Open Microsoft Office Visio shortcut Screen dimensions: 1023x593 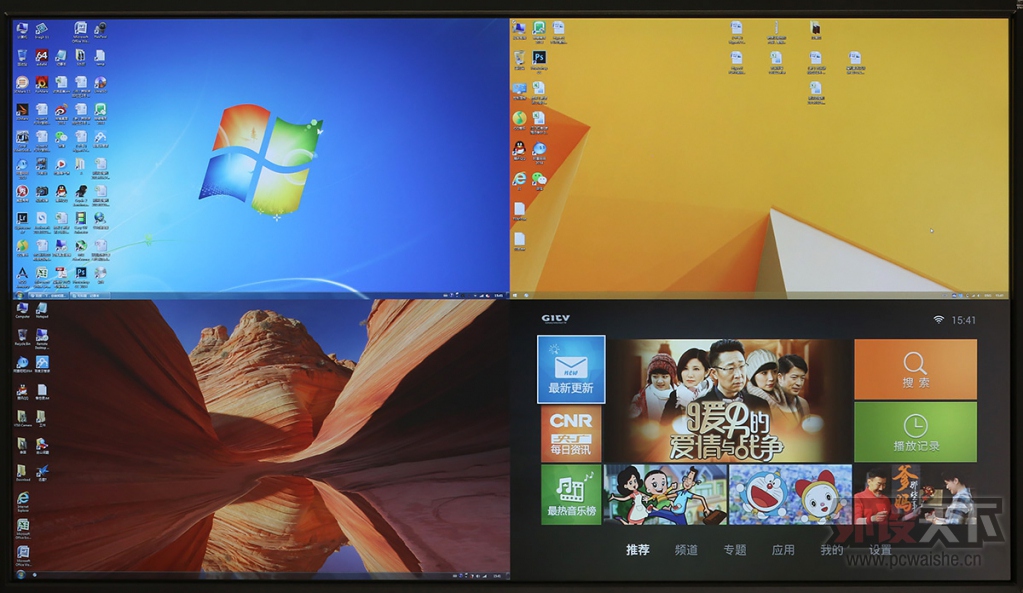click(23, 551)
